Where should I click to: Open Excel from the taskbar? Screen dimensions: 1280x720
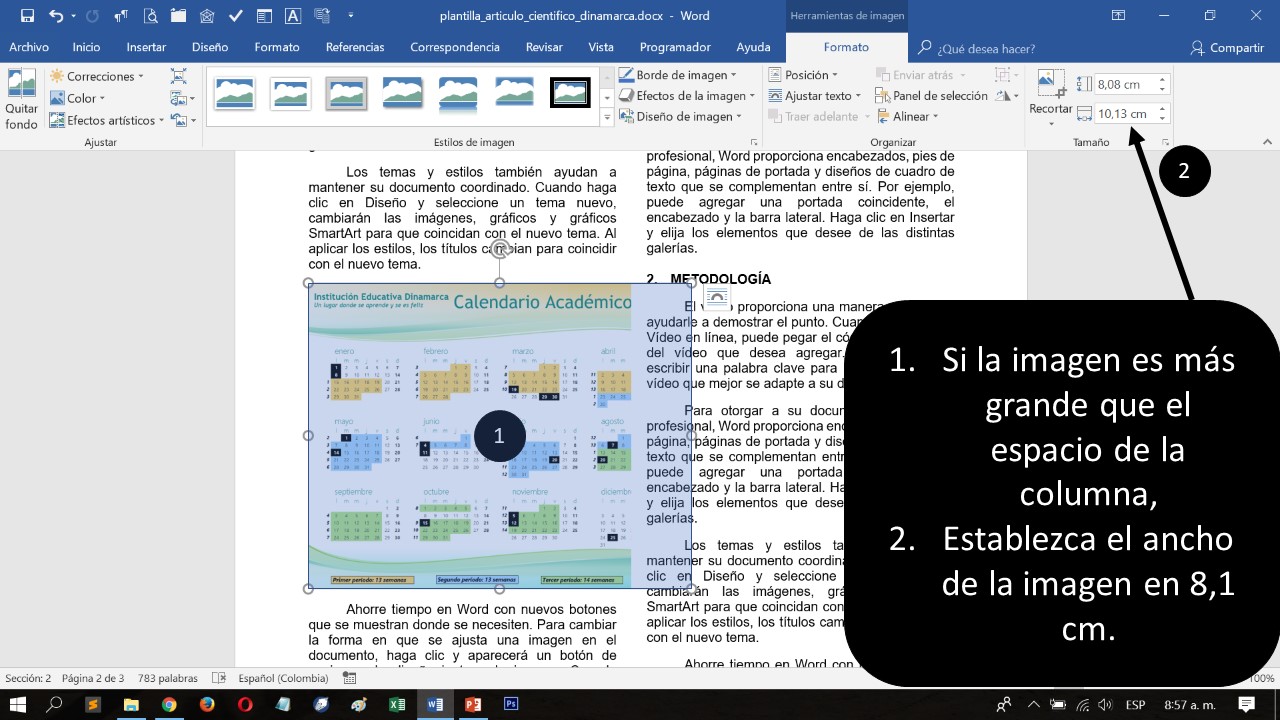pos(397,704)
